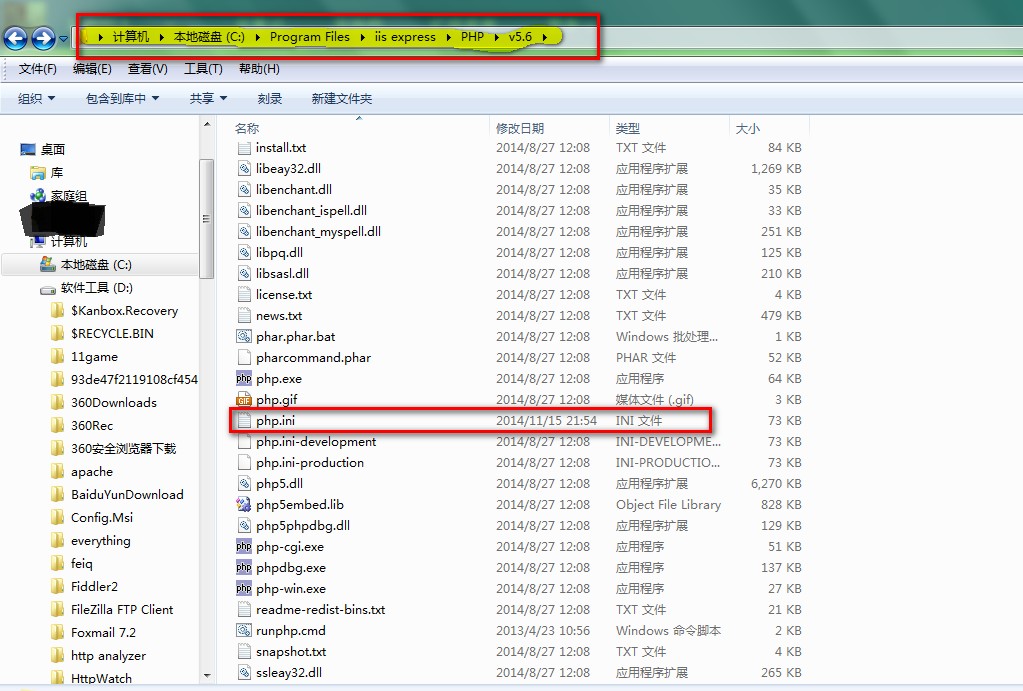
Task: Select the libeay32.dll file icon
Action: [x=244, y=169]
